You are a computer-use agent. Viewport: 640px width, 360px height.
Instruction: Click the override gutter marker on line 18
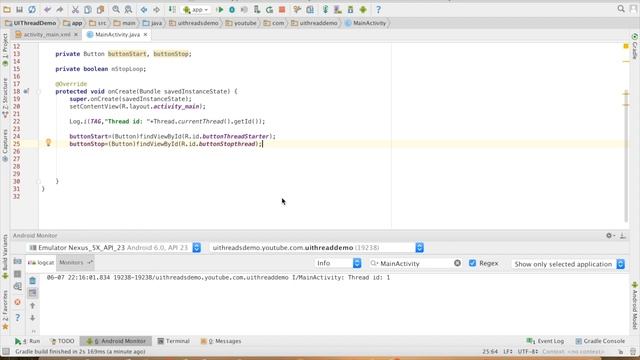[26, 91]
